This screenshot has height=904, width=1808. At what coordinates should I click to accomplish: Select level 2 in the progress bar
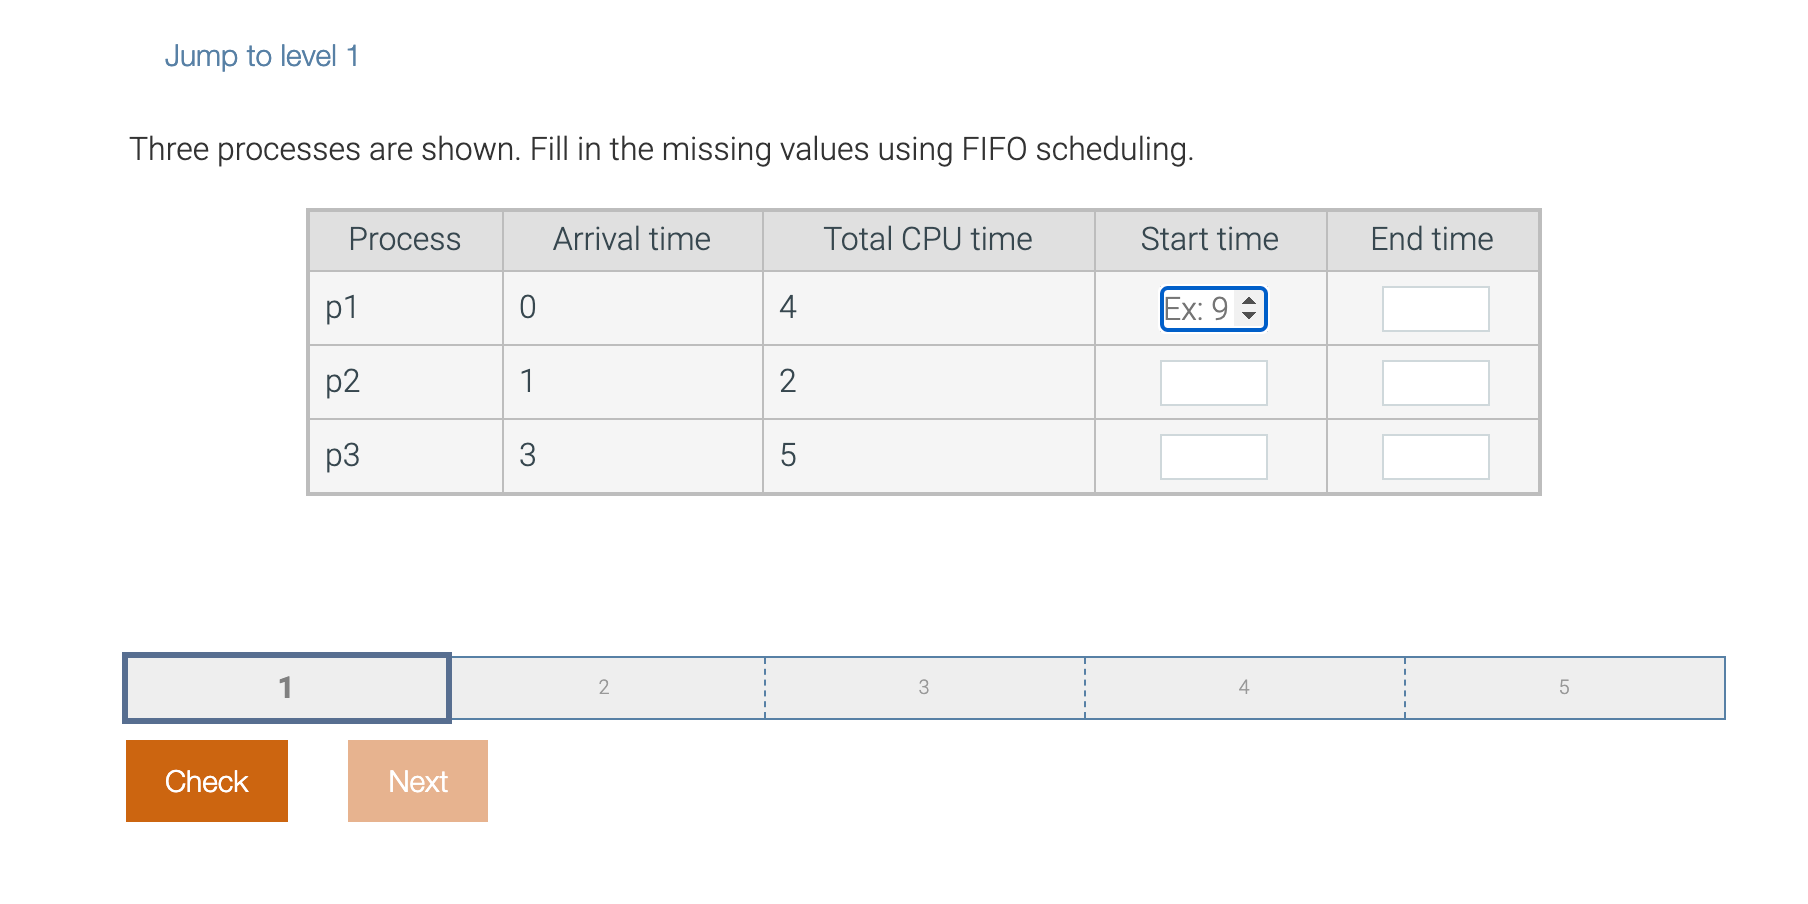[605, 687]
